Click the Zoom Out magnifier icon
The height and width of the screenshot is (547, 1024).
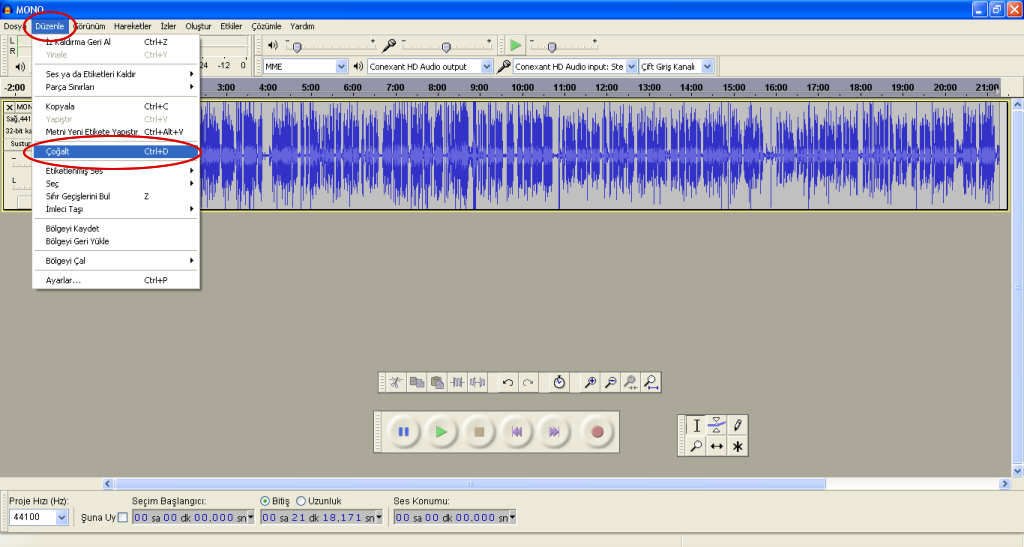click(610, 383)
